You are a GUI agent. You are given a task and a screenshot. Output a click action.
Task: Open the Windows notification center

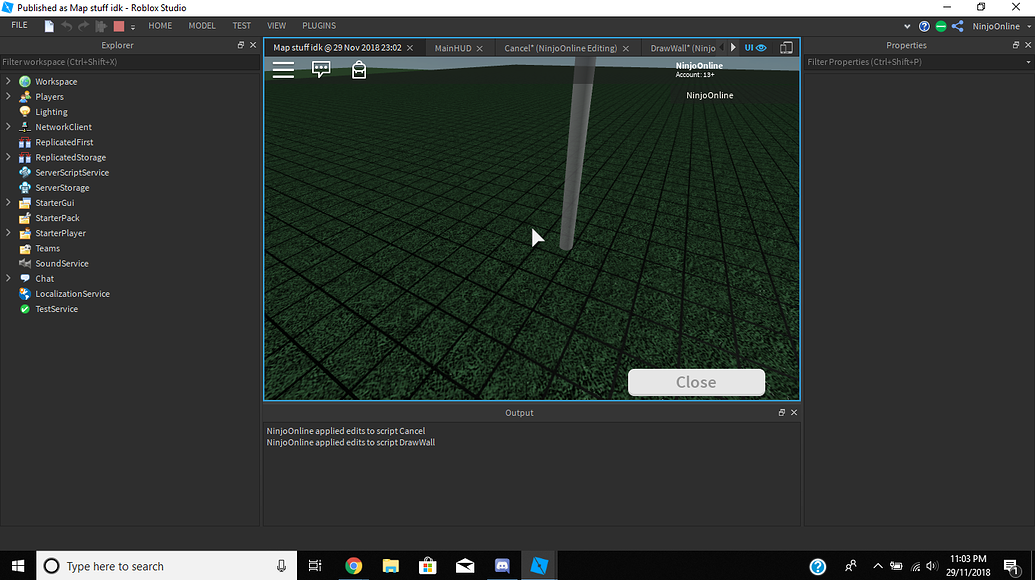pyautogui.click(x=1011, y=566)
